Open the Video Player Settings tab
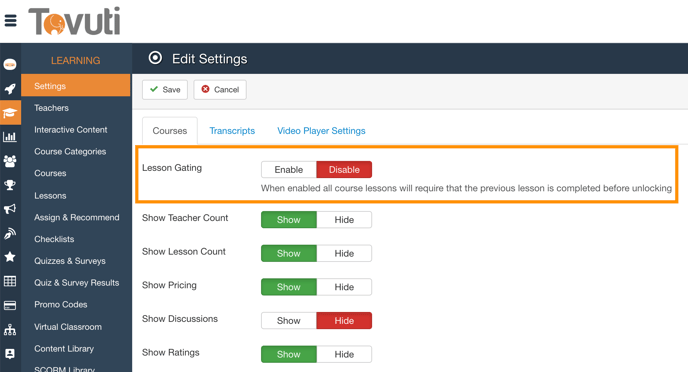This screenshot has width=688, height=372. pos(321,131)
